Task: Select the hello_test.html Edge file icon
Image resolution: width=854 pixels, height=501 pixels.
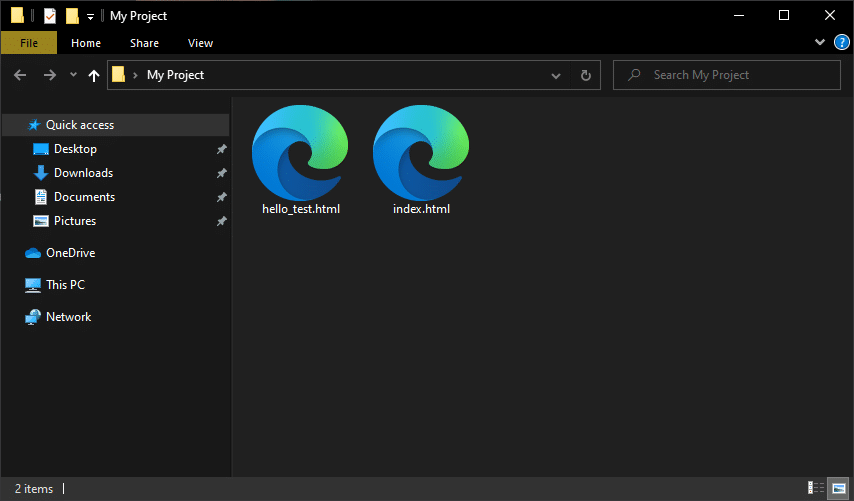Action: coord(300,153)
